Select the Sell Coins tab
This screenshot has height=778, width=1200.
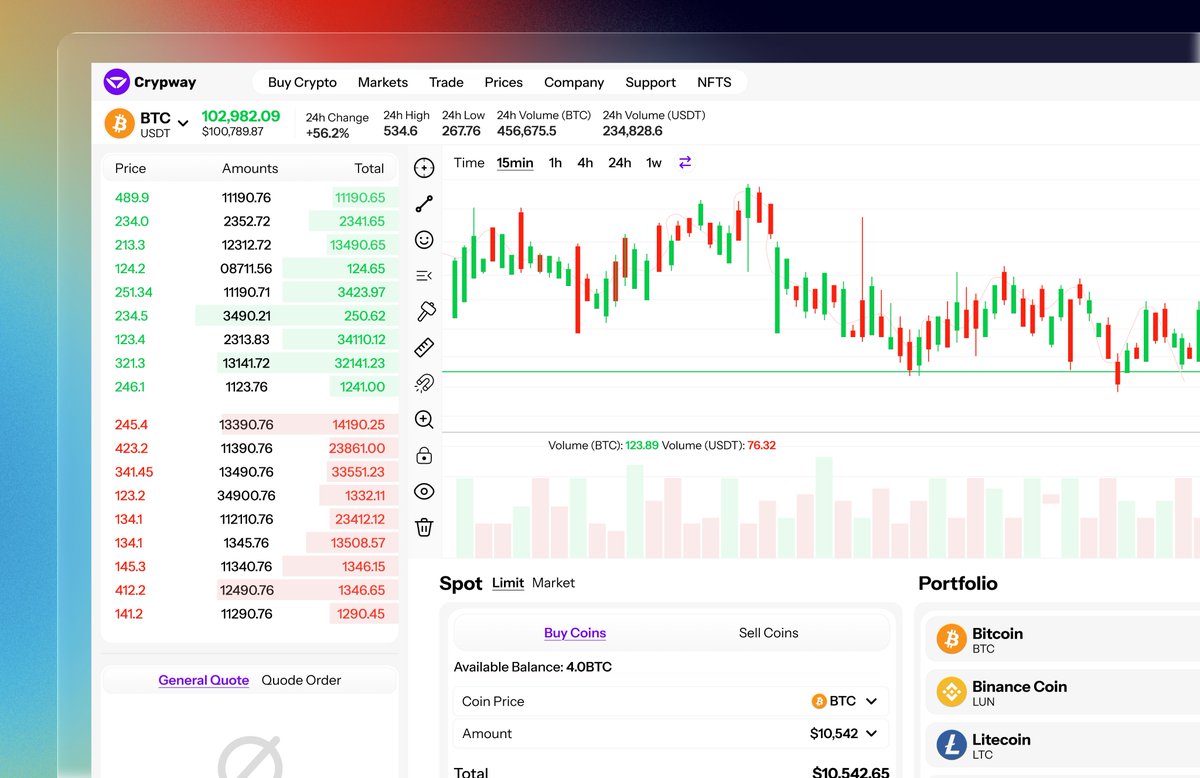(768, 633)
